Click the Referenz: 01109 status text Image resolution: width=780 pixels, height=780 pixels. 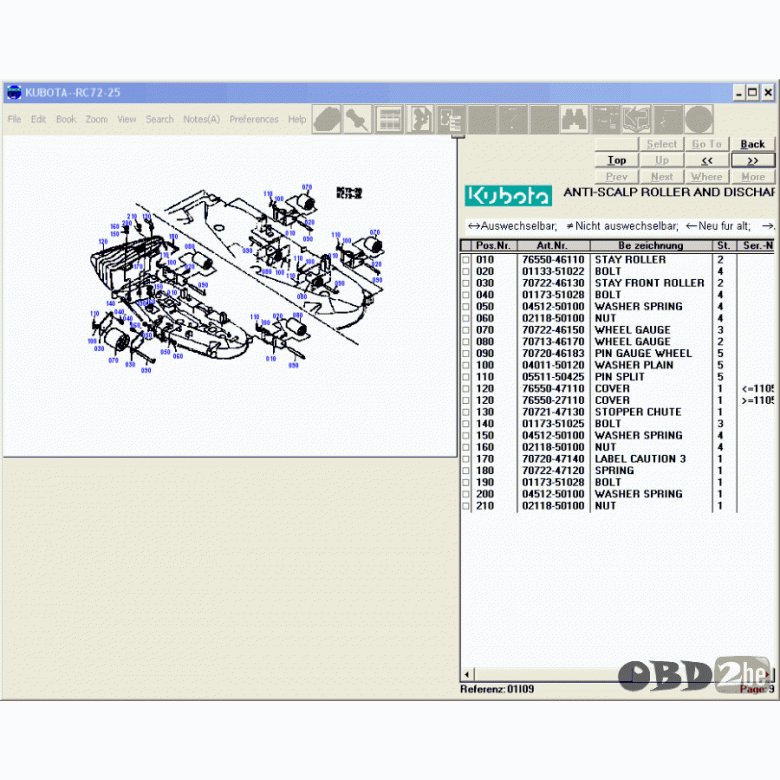point(497,689)
